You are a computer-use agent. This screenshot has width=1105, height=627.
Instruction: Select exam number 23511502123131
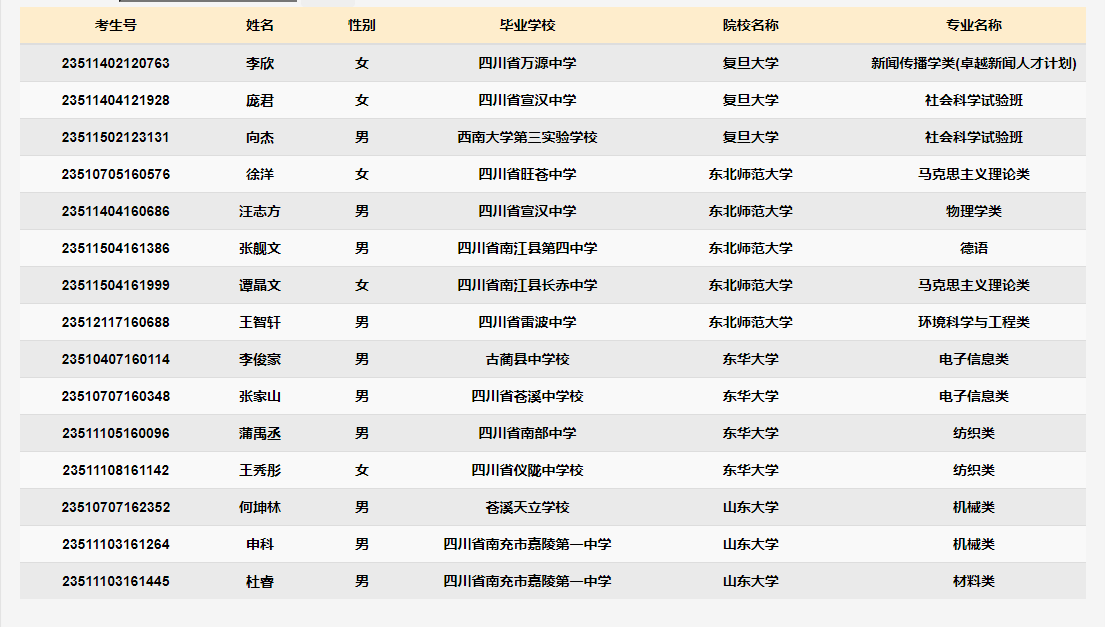point(116,137)
